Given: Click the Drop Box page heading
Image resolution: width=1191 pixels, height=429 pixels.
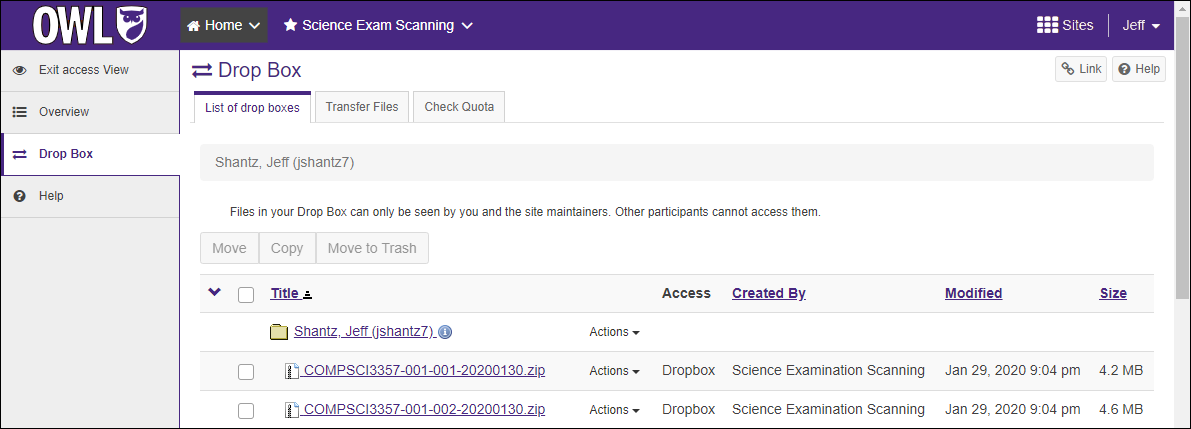Looking at the screenshot, I should [260, 71].
